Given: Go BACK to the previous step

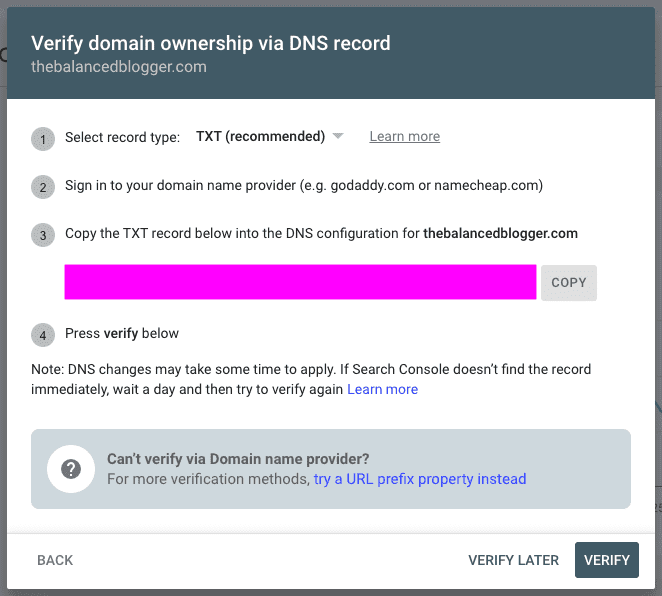Looking at the screenshot, I should [55, 560].
